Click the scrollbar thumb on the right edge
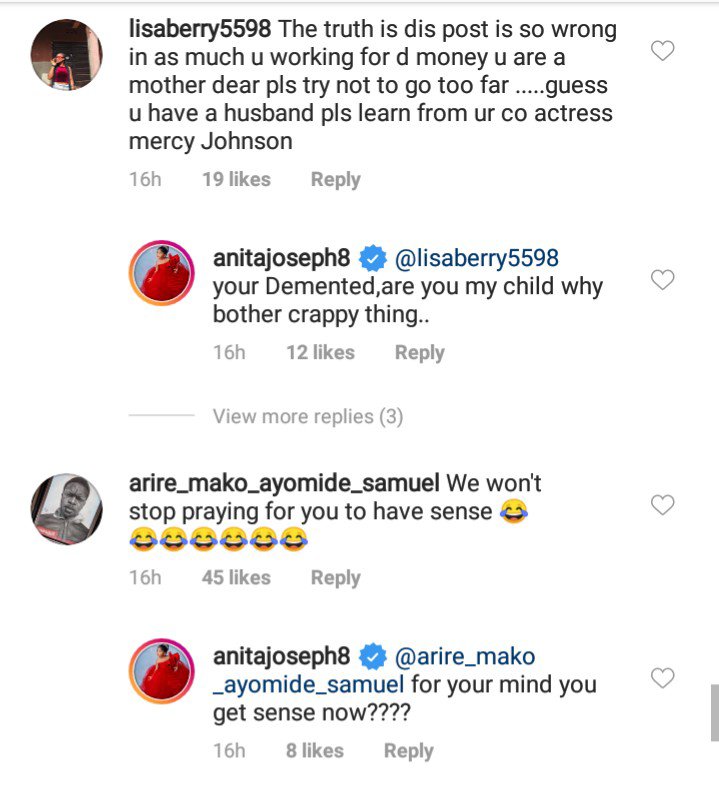719x799 pixels. (714, 712)
